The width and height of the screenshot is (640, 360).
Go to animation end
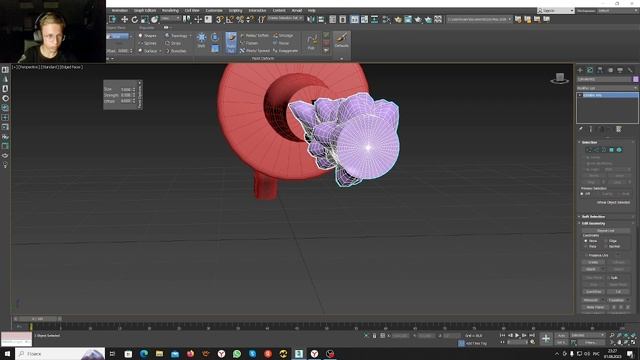[x=532, y=335]
